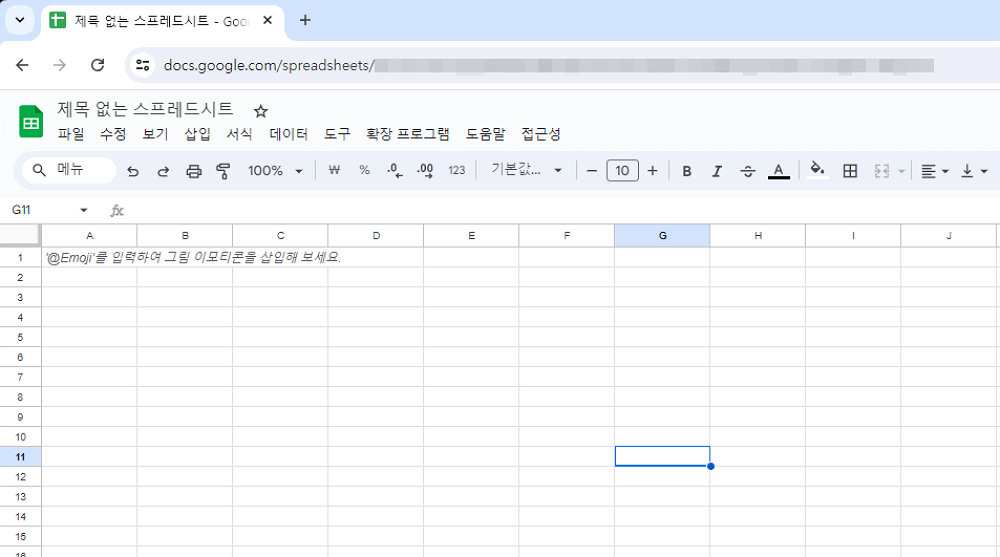Toggle bold formatting
The width and height of the screenshot is (1000, 557).
tap(687, 171)
